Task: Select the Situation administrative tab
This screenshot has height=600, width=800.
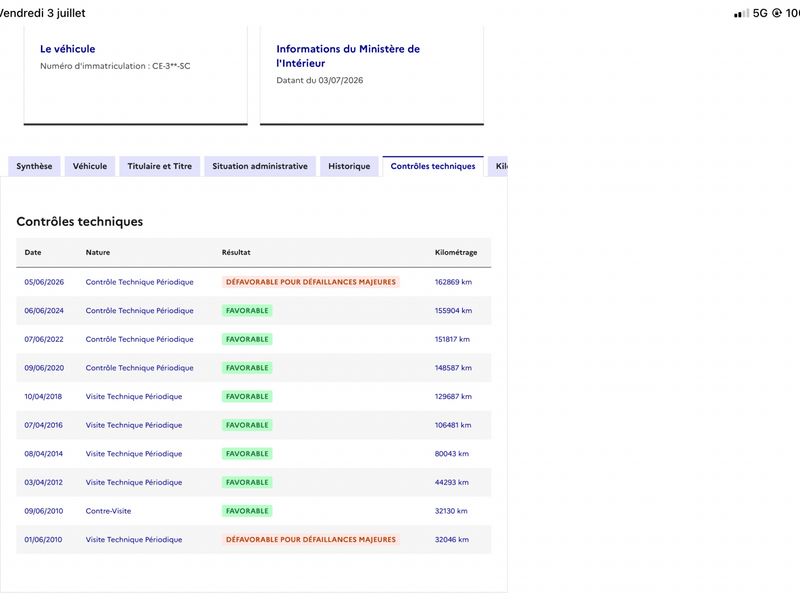Action: (x=260, y=166)
